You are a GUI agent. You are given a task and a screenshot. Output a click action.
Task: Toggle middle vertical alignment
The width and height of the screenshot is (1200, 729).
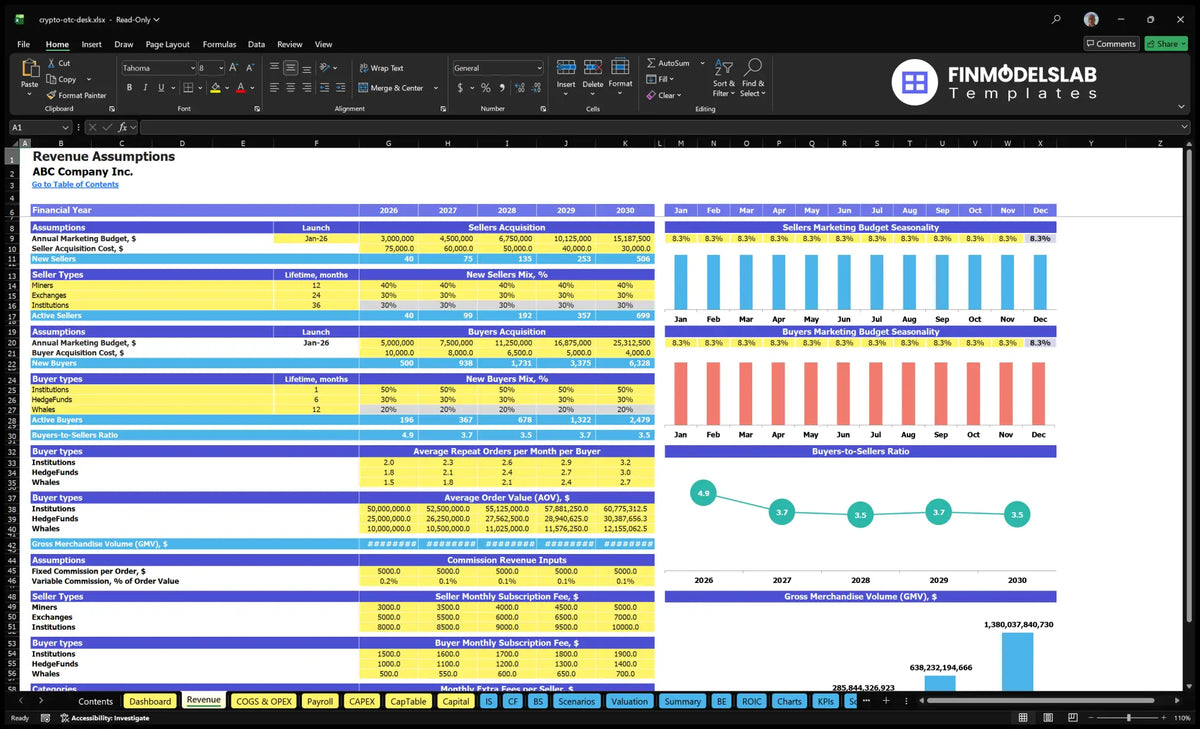[x=291, y=68]
